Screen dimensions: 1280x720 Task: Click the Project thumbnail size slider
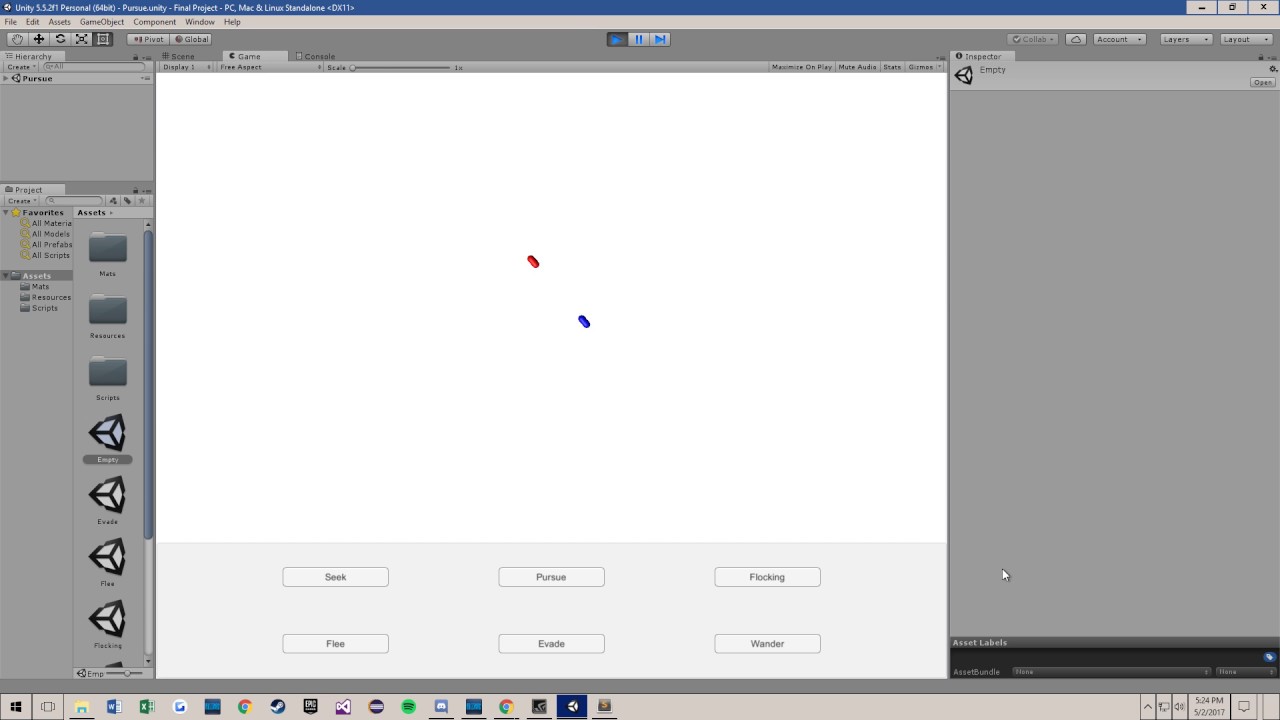[x=126, y=673]
